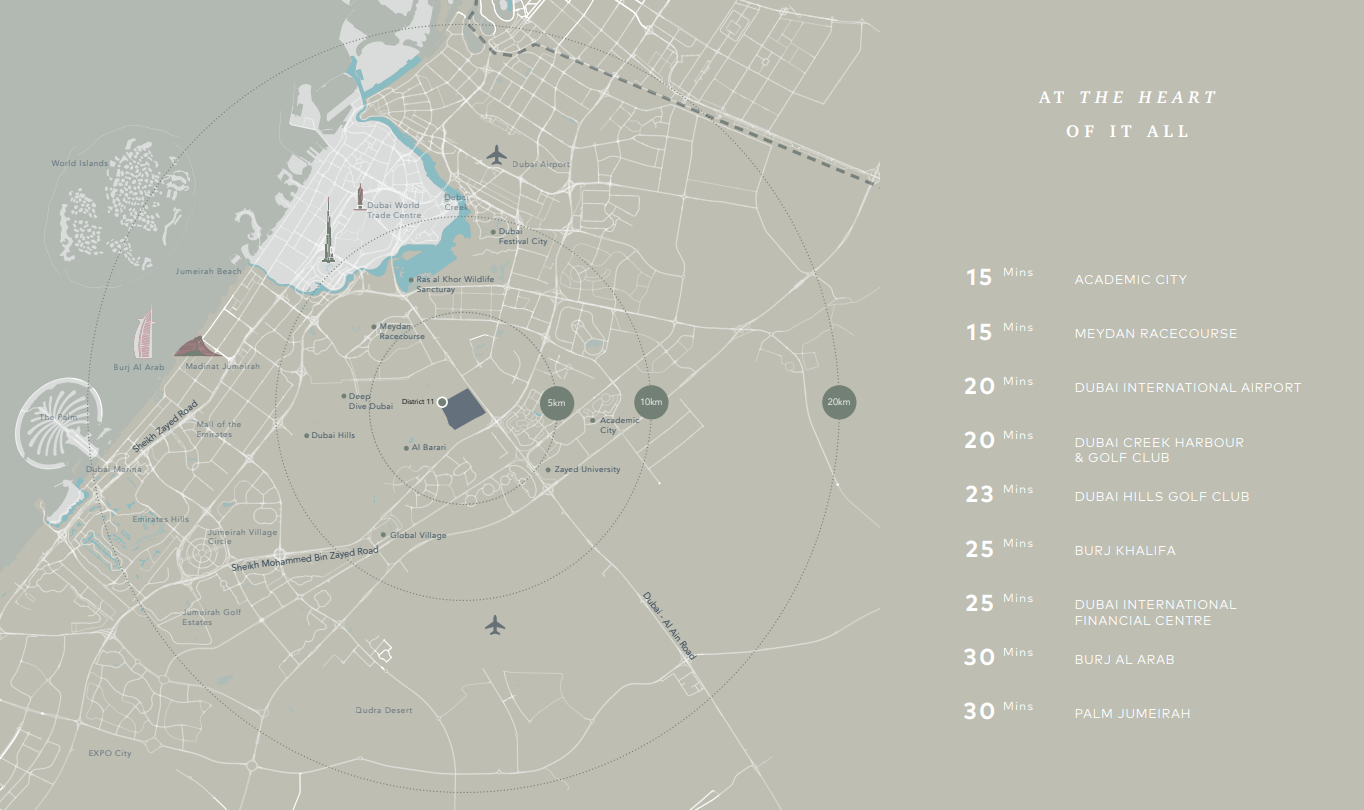The width and height of the screenshot is (1364, 810).
Task: Click the Dubai Airport airplane icon
Action: pos(496,155)
